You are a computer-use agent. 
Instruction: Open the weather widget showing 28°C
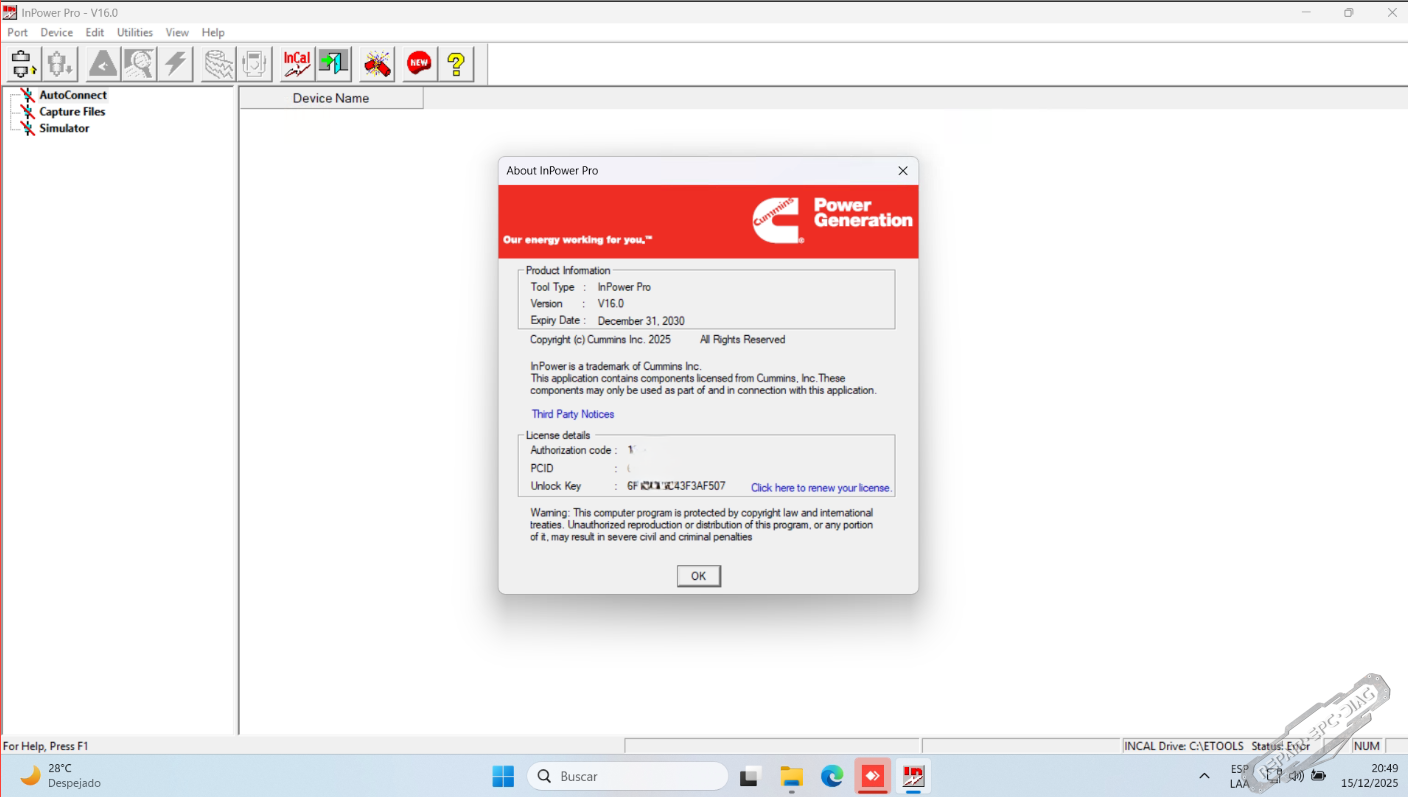pyautogui.click(x=60, y=776)
